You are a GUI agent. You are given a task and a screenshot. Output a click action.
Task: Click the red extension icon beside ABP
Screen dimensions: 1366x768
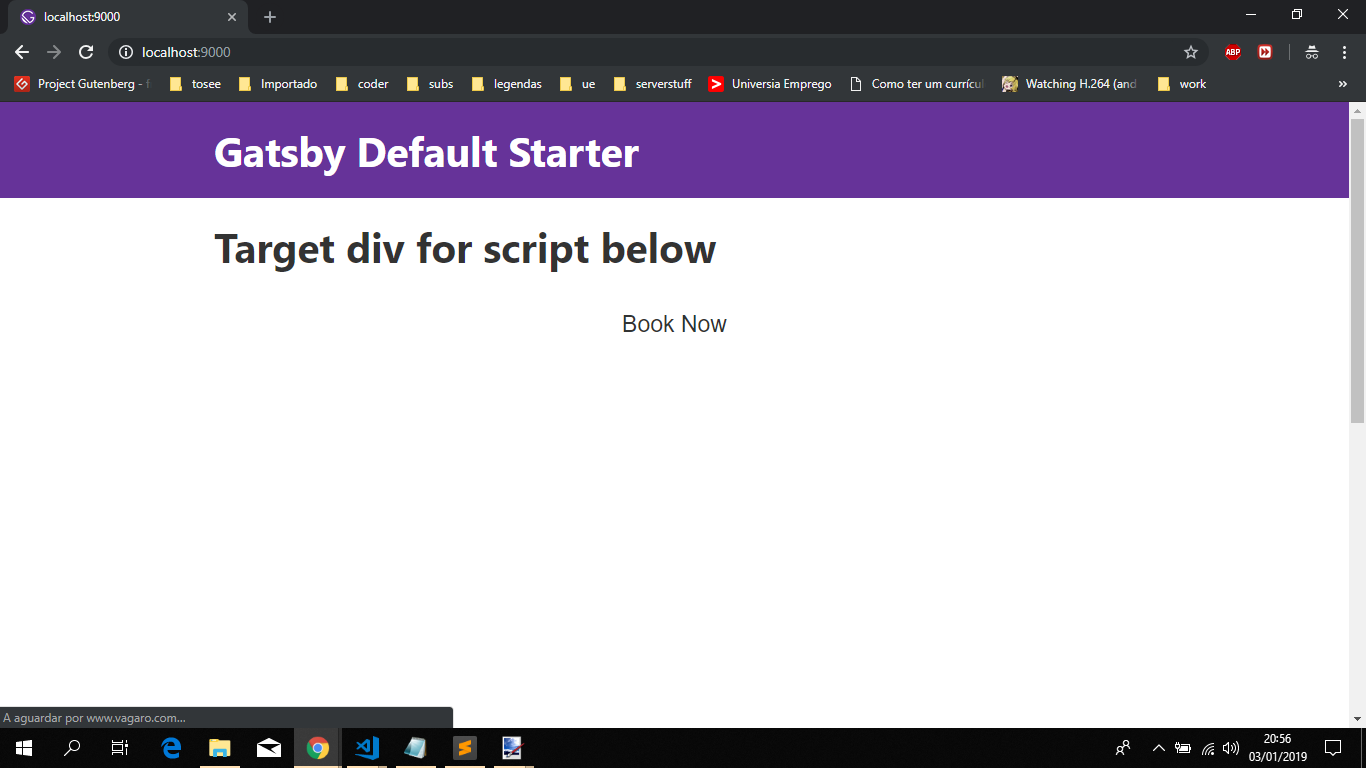click(1265, 52)
